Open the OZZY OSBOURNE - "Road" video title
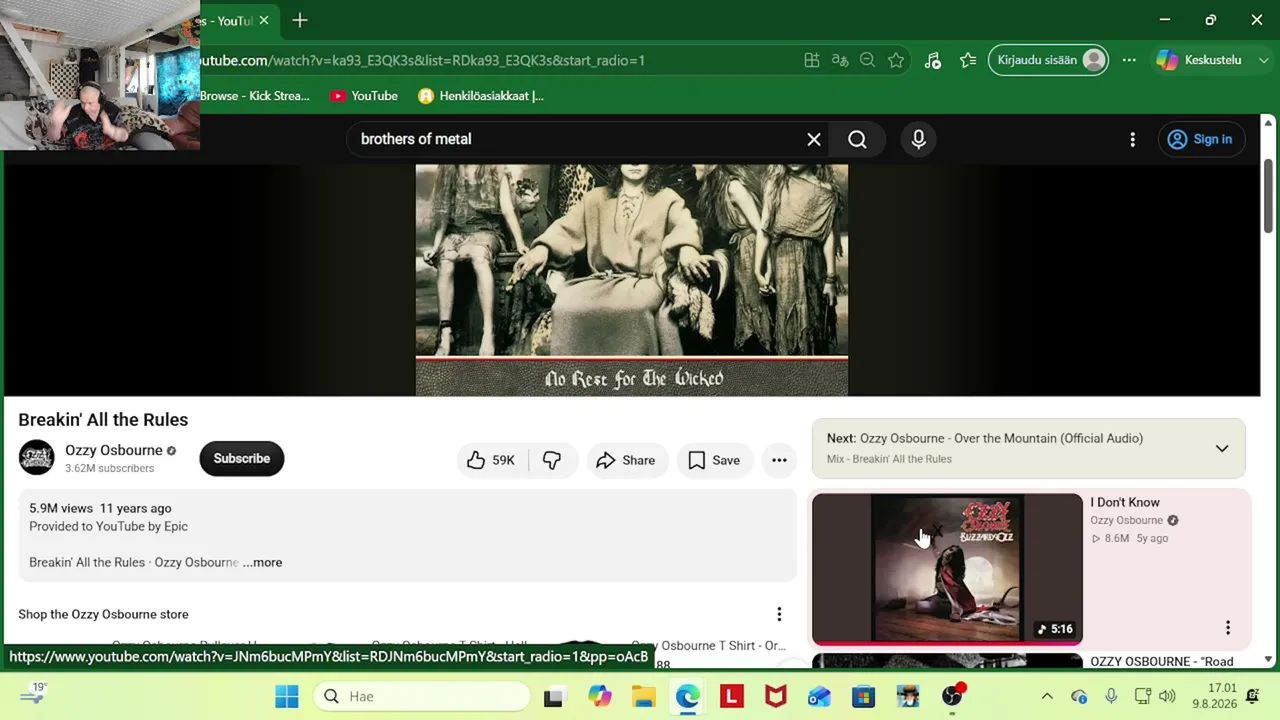Image resolution: width=1280 pixels, height=720 pixels. coord(1162,662)
